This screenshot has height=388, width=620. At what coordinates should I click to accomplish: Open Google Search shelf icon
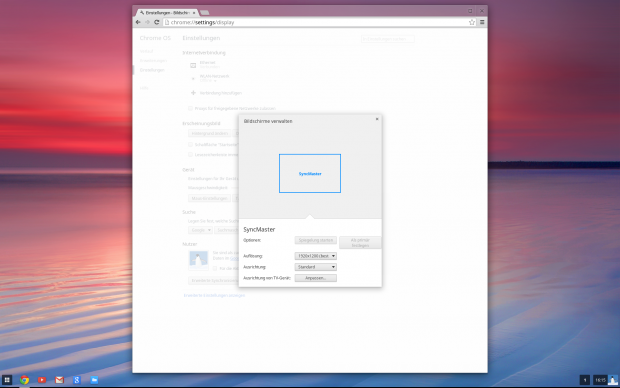click(x=77, y=380)
